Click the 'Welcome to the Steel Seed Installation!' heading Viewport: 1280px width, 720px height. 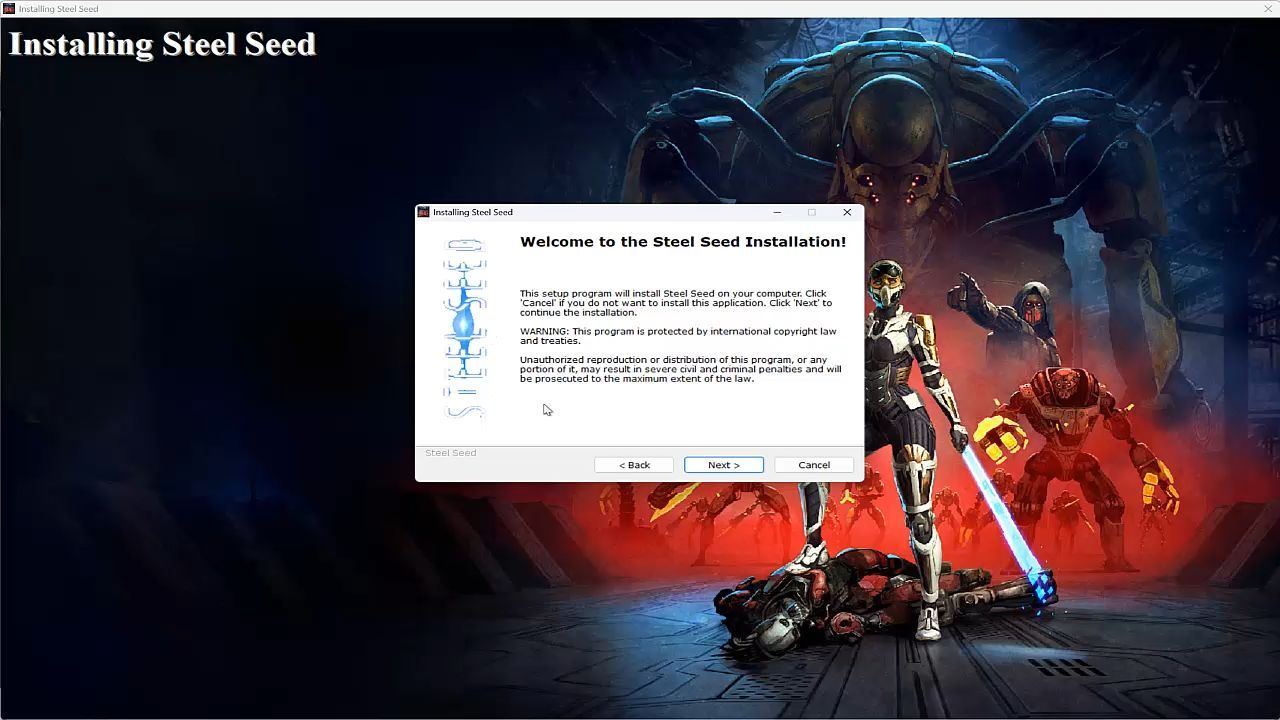tap(683, 242)
